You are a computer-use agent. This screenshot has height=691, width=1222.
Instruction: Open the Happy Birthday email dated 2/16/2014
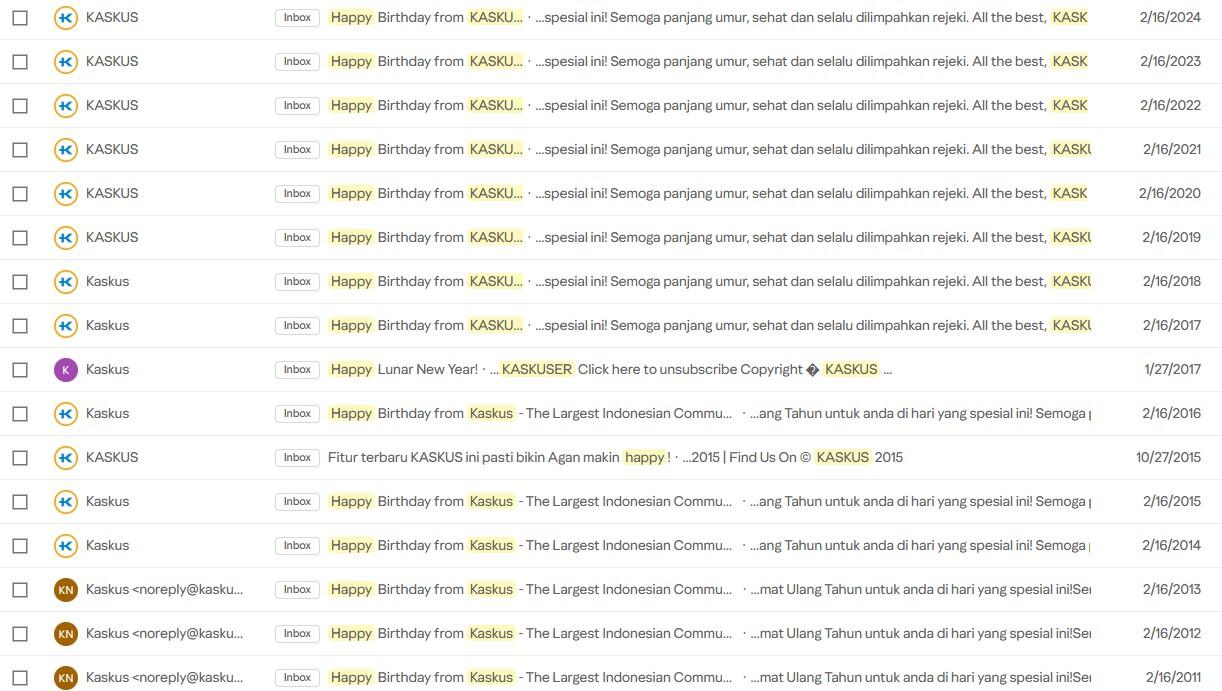(530, 545)
